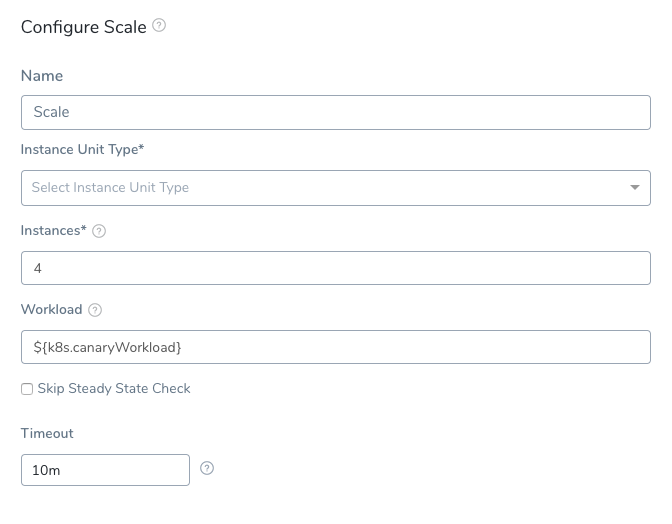Click the Instances label text
The image size is (672, 524).
point(54,231)
